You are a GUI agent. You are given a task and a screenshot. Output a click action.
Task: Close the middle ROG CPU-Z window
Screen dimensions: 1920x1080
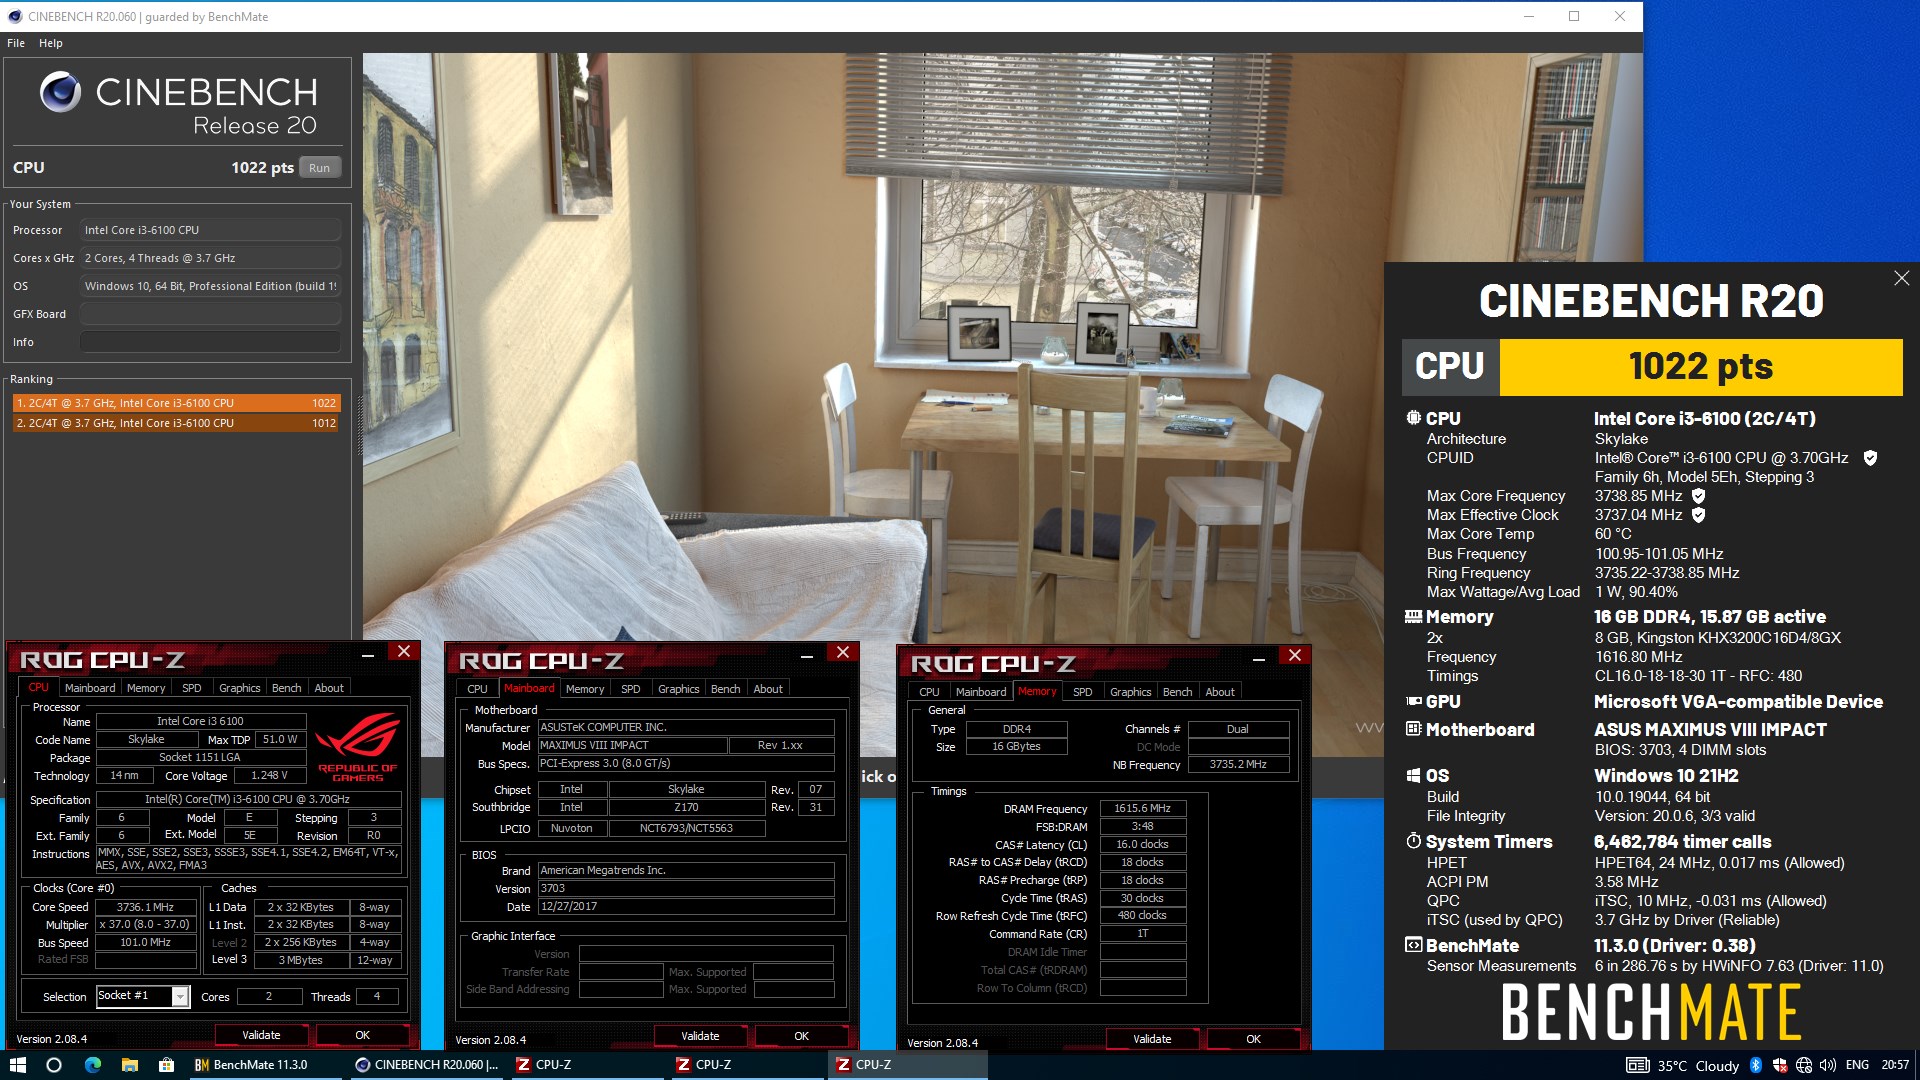pos(843,652)
